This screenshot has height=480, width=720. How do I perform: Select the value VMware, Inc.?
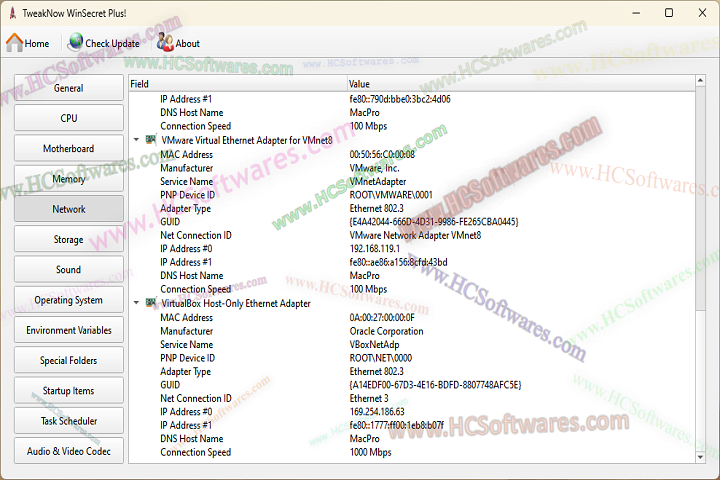pyautogui.click(x=374, y=168)
